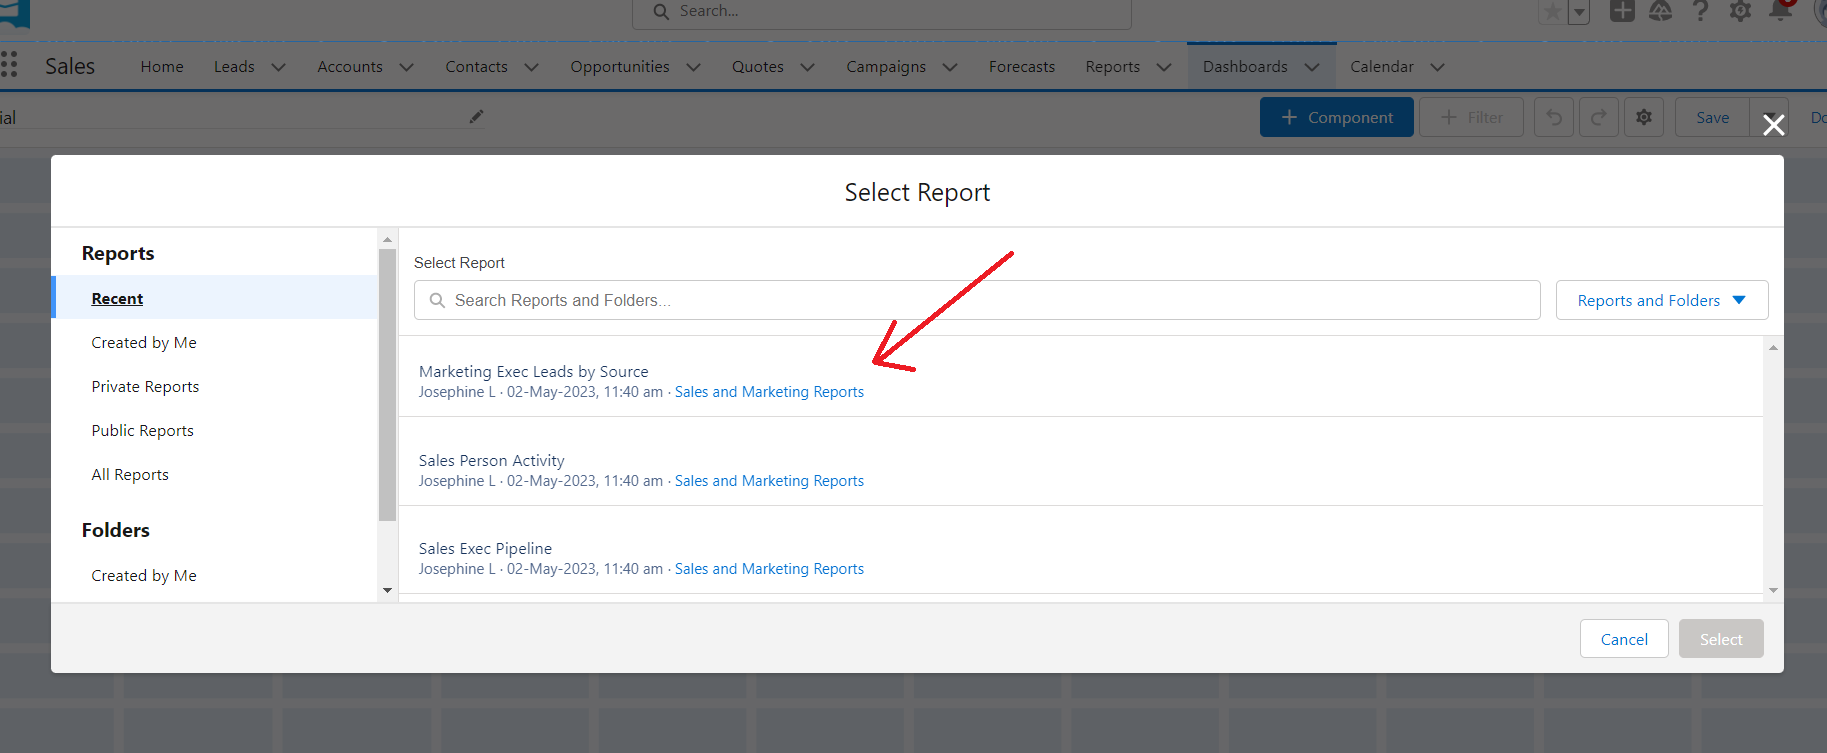Screen dimensions: 1827x753
Task: Expand the Leads navigation dropdown chevron
Action: [x=279, y=67]
